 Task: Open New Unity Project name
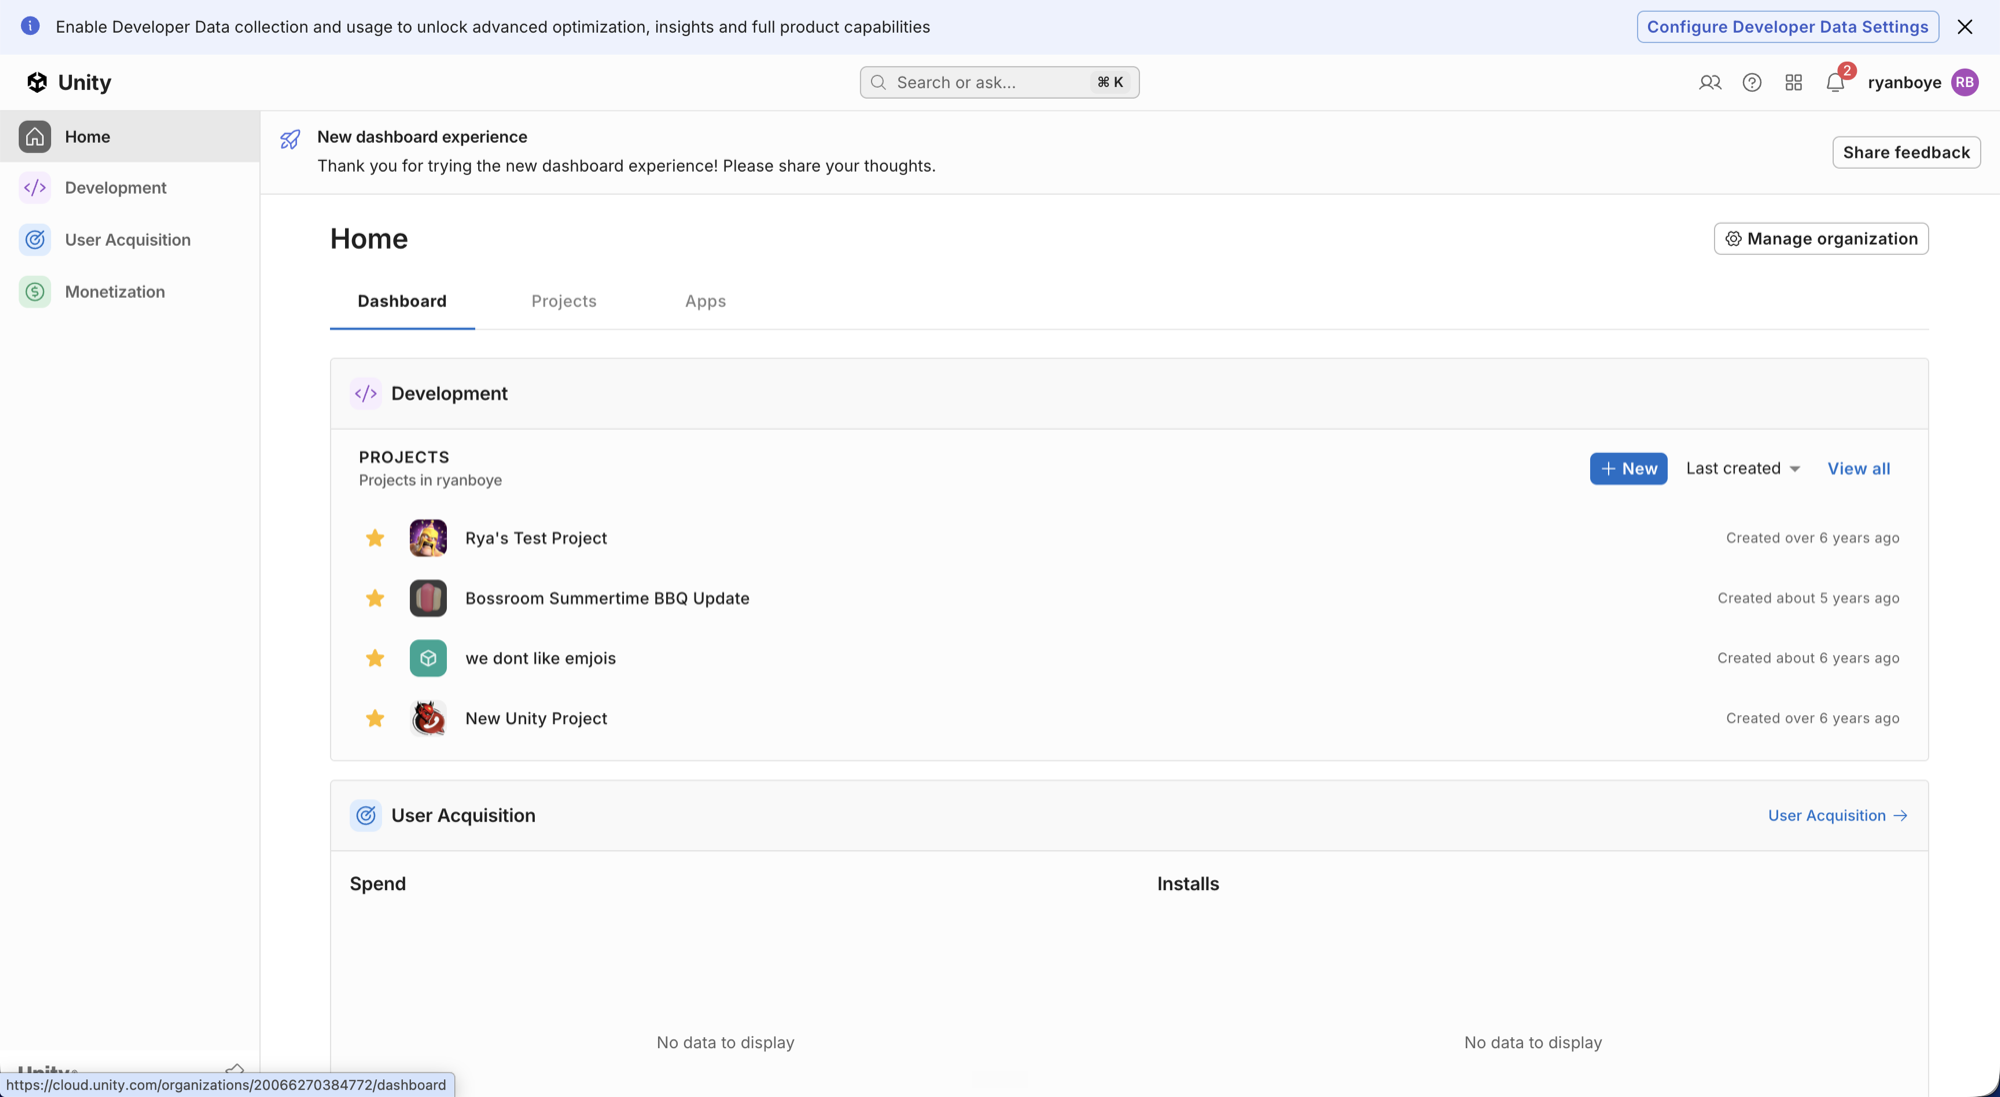(536, 718)
